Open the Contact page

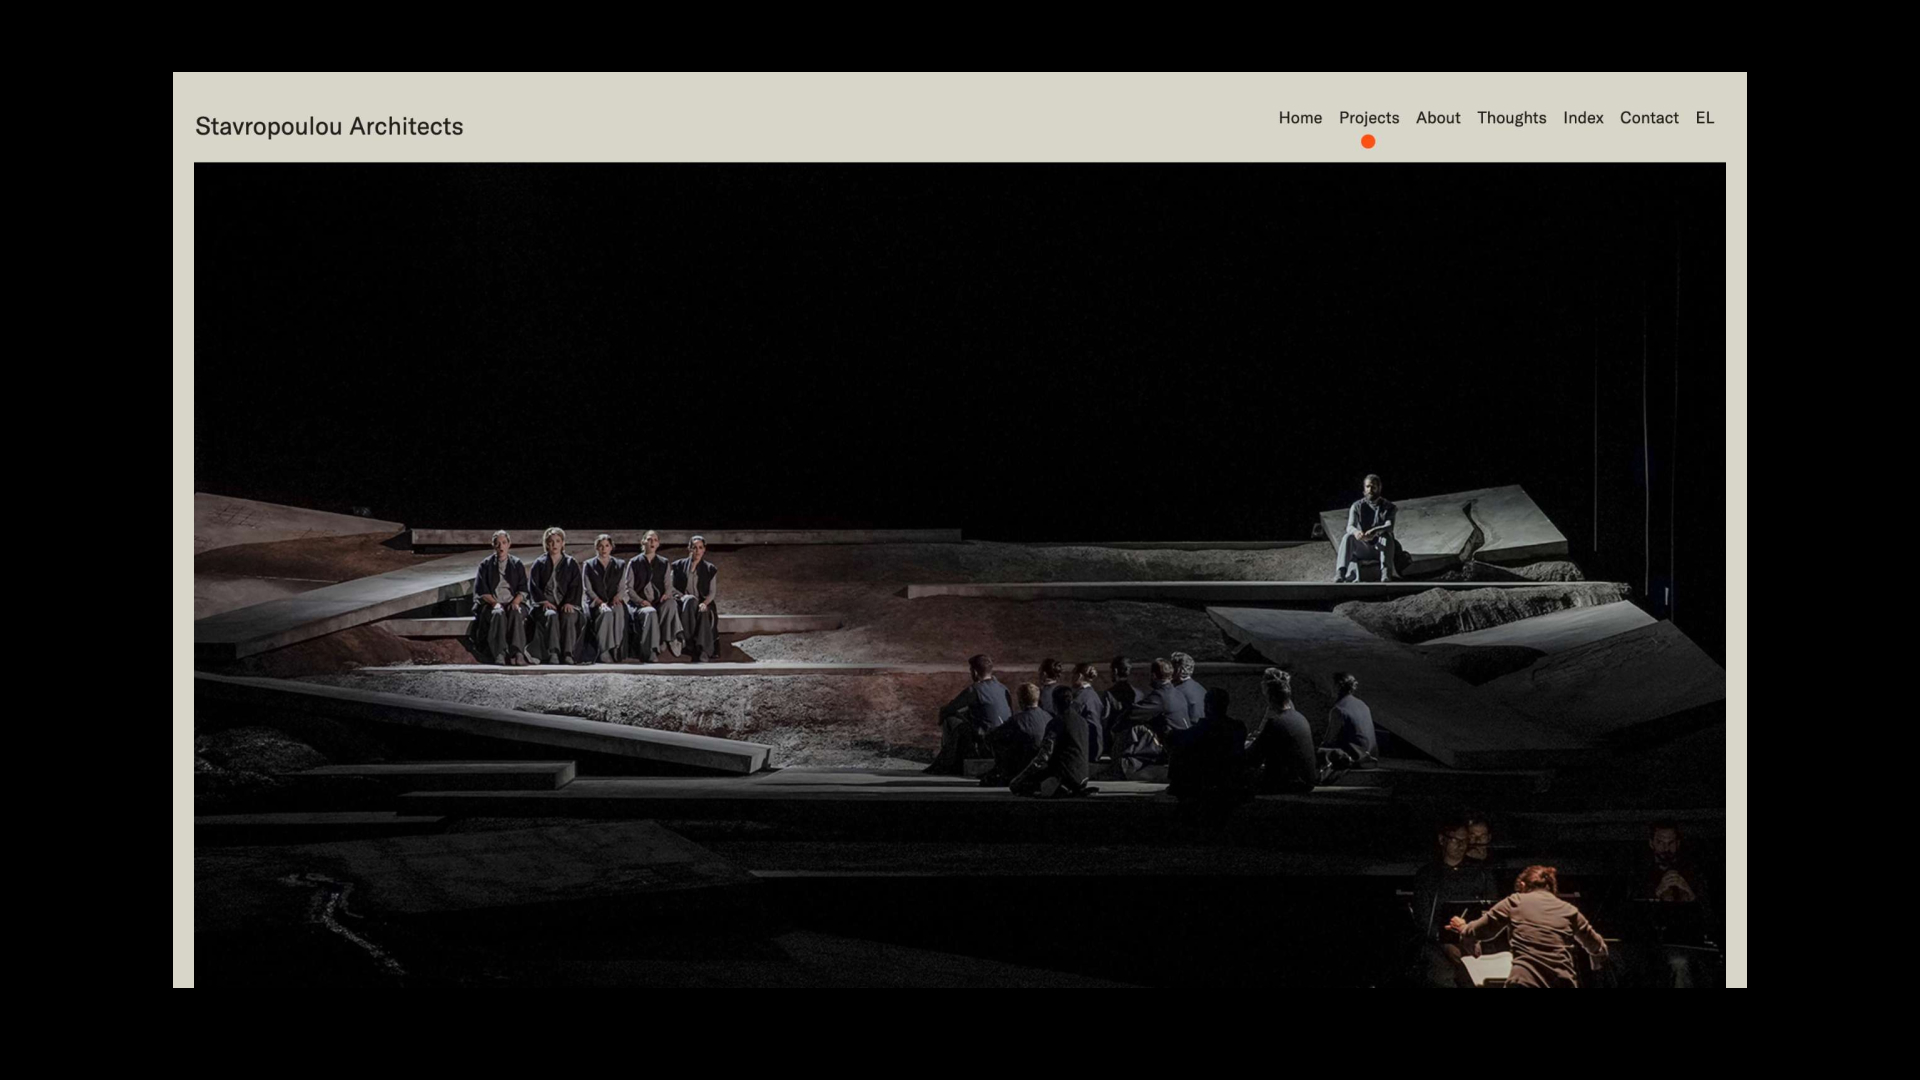[1648, 118]
